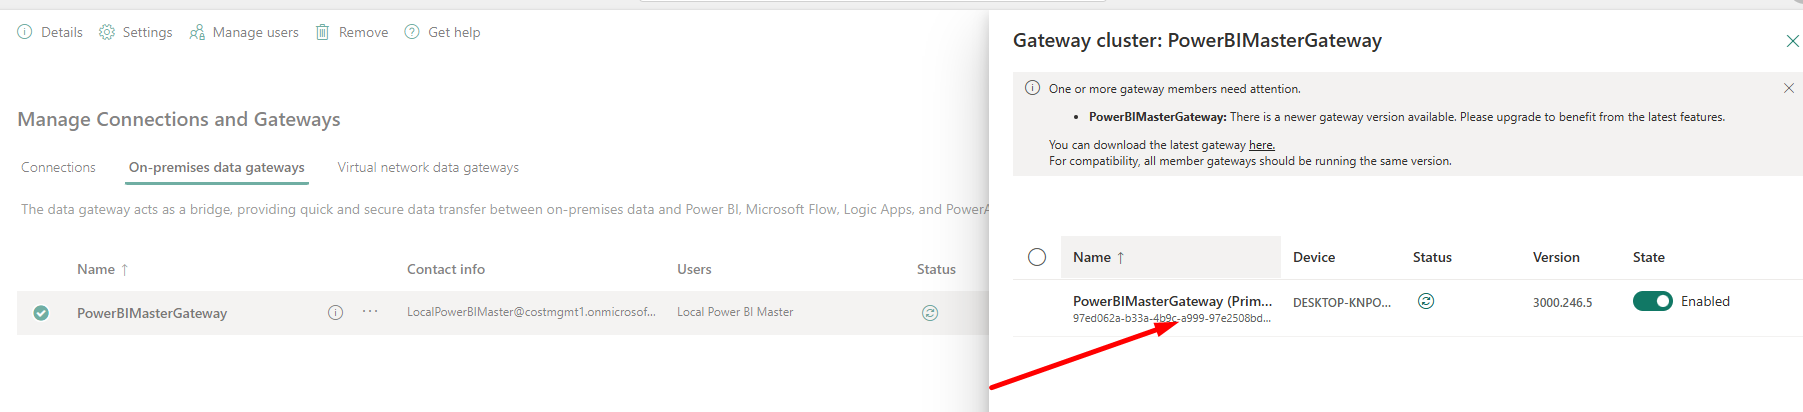The width and height of the screenshot is (1803, 412).
Task: Click the info icon in attention banner
Action: 1032,88
